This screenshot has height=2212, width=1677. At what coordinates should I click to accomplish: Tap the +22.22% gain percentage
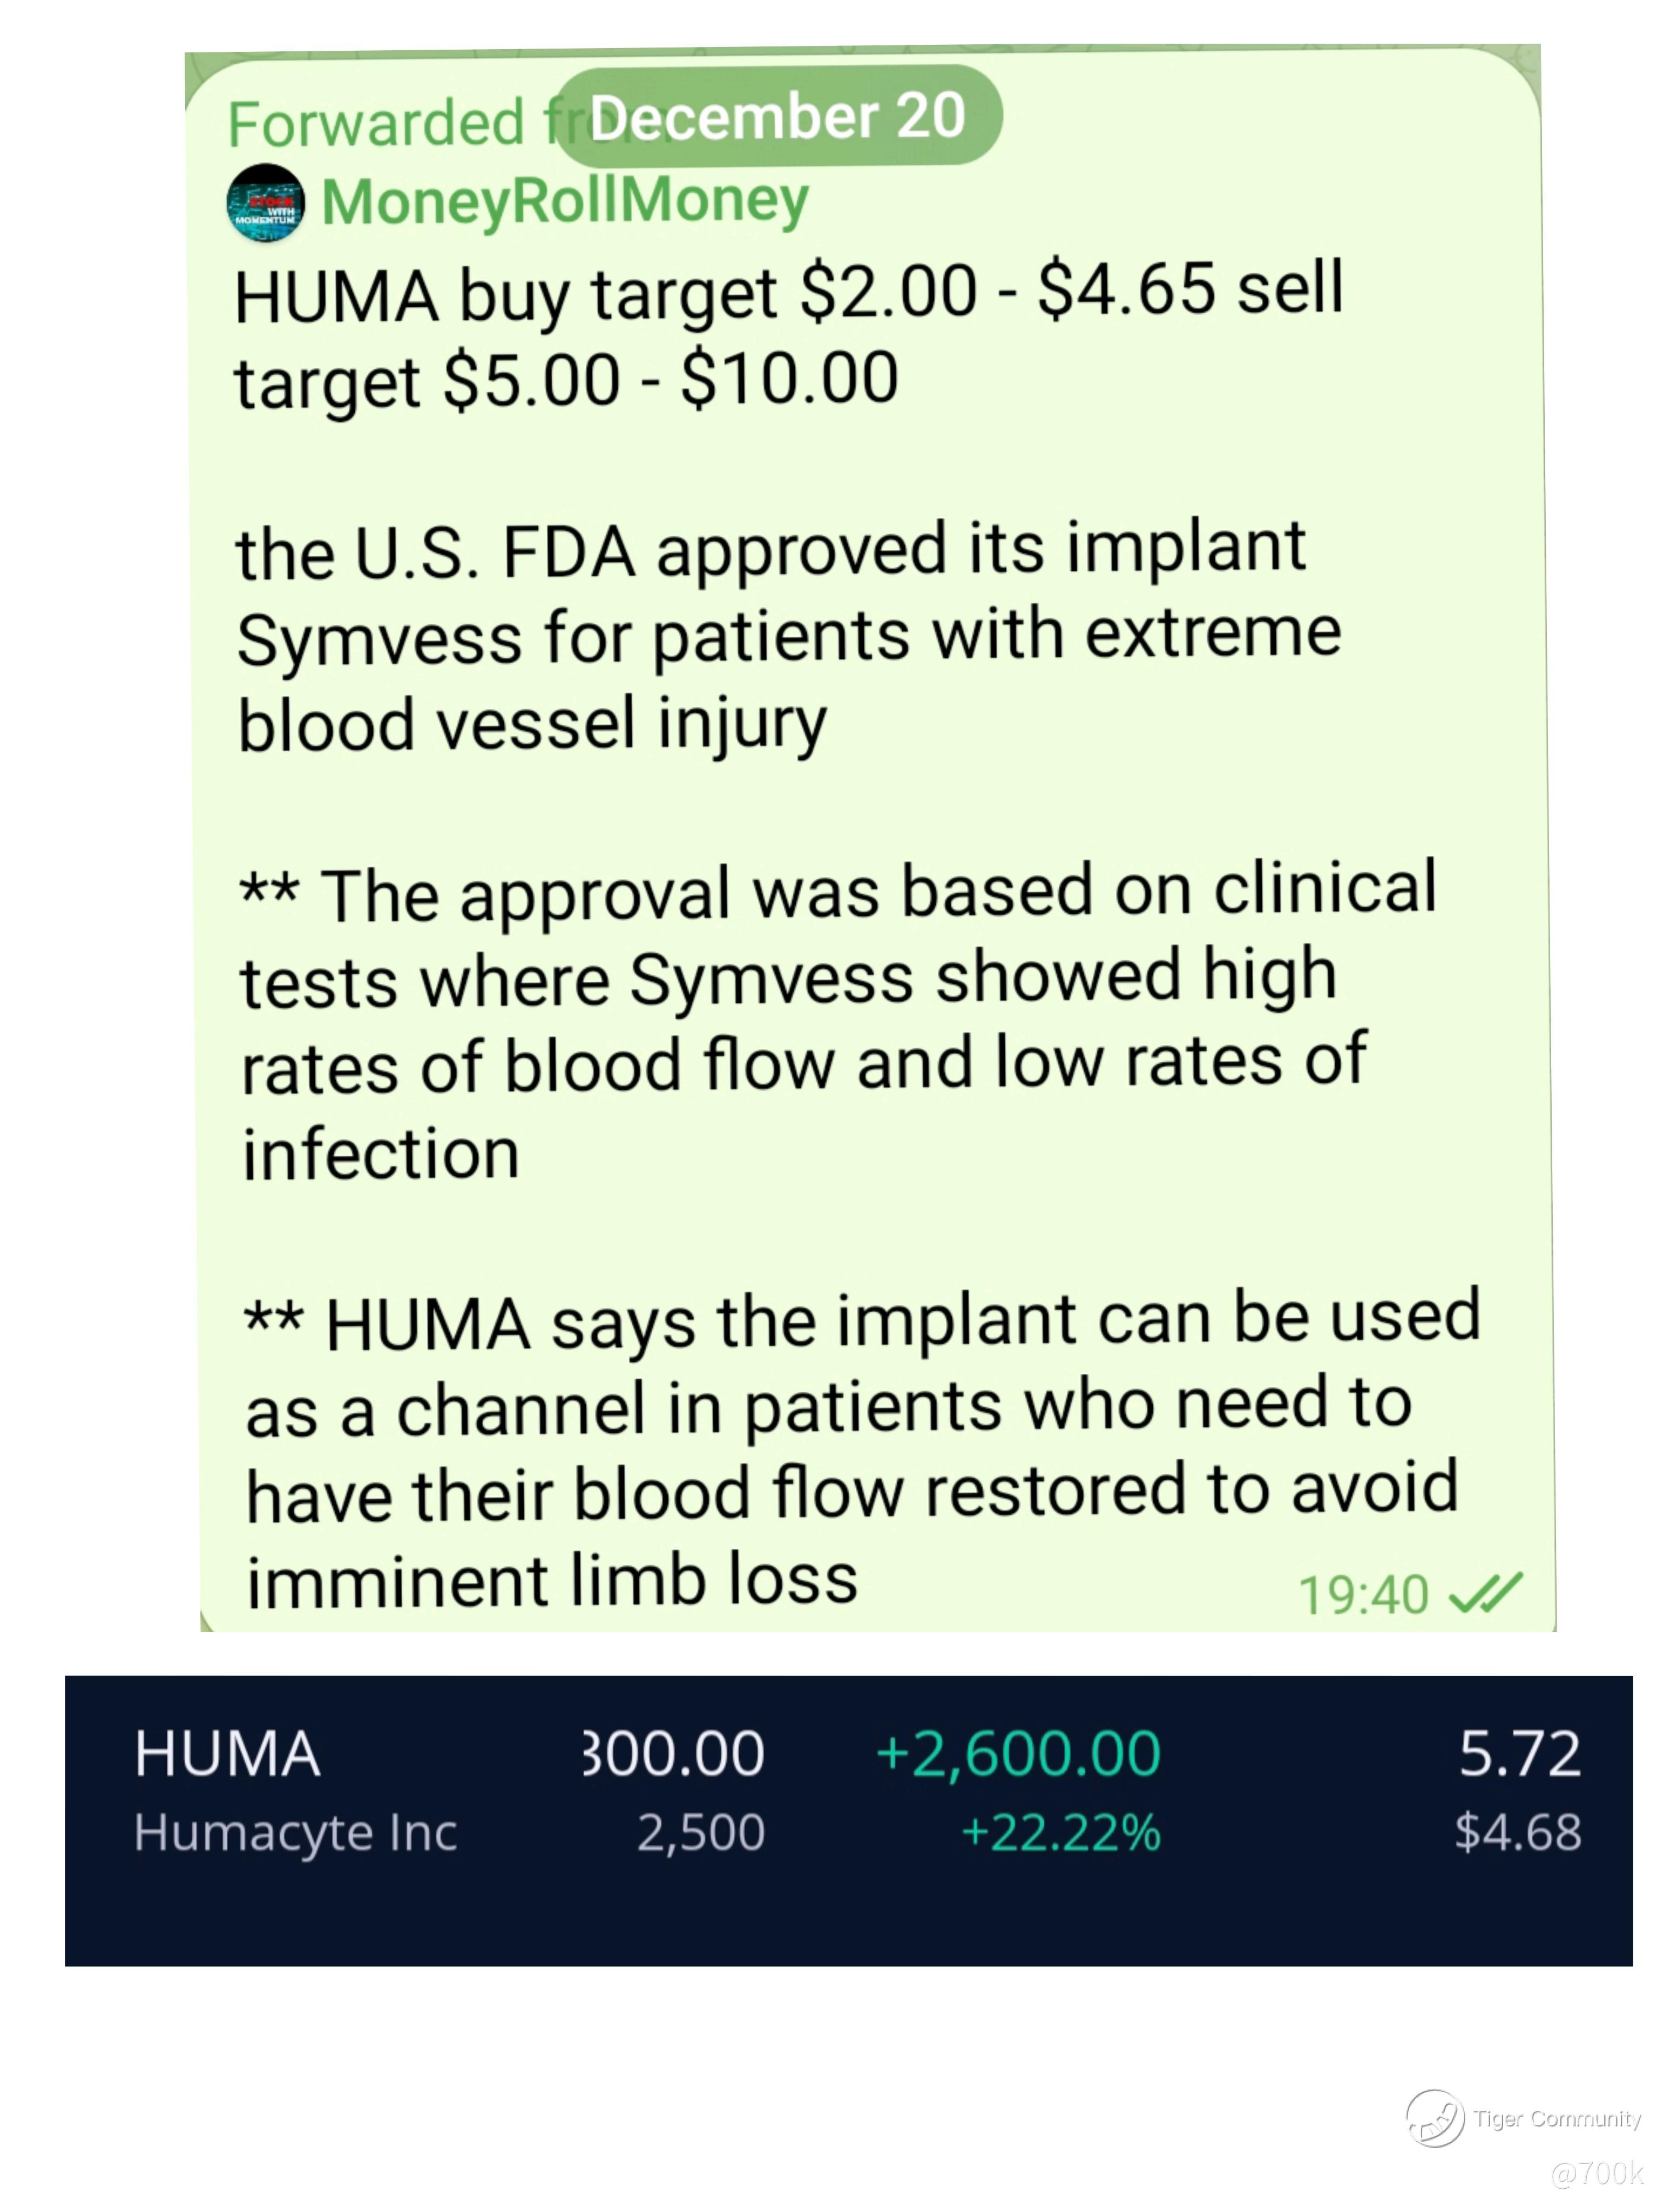1060,1833
